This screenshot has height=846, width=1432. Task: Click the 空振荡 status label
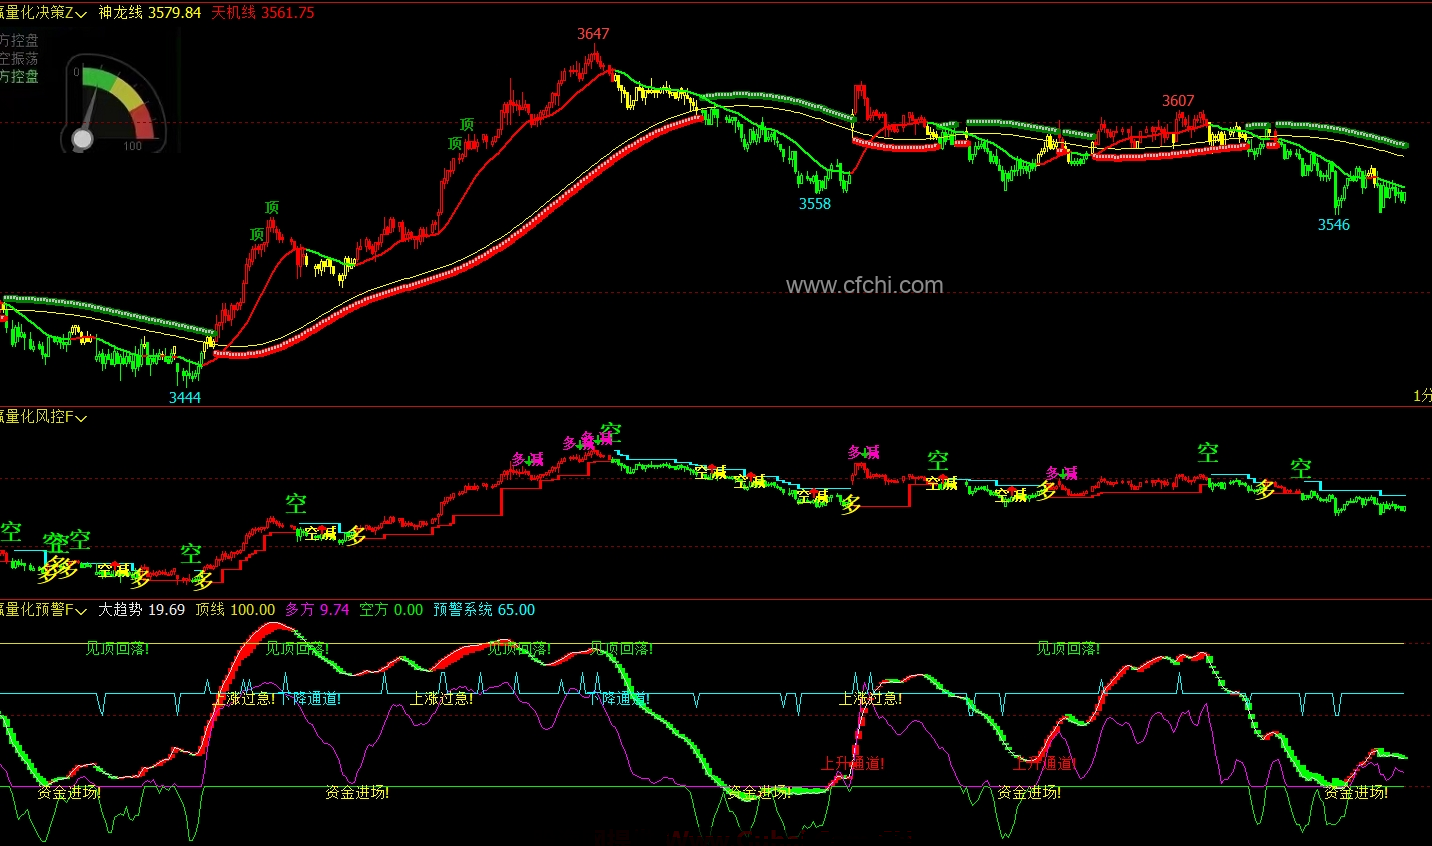click(19, 59)
